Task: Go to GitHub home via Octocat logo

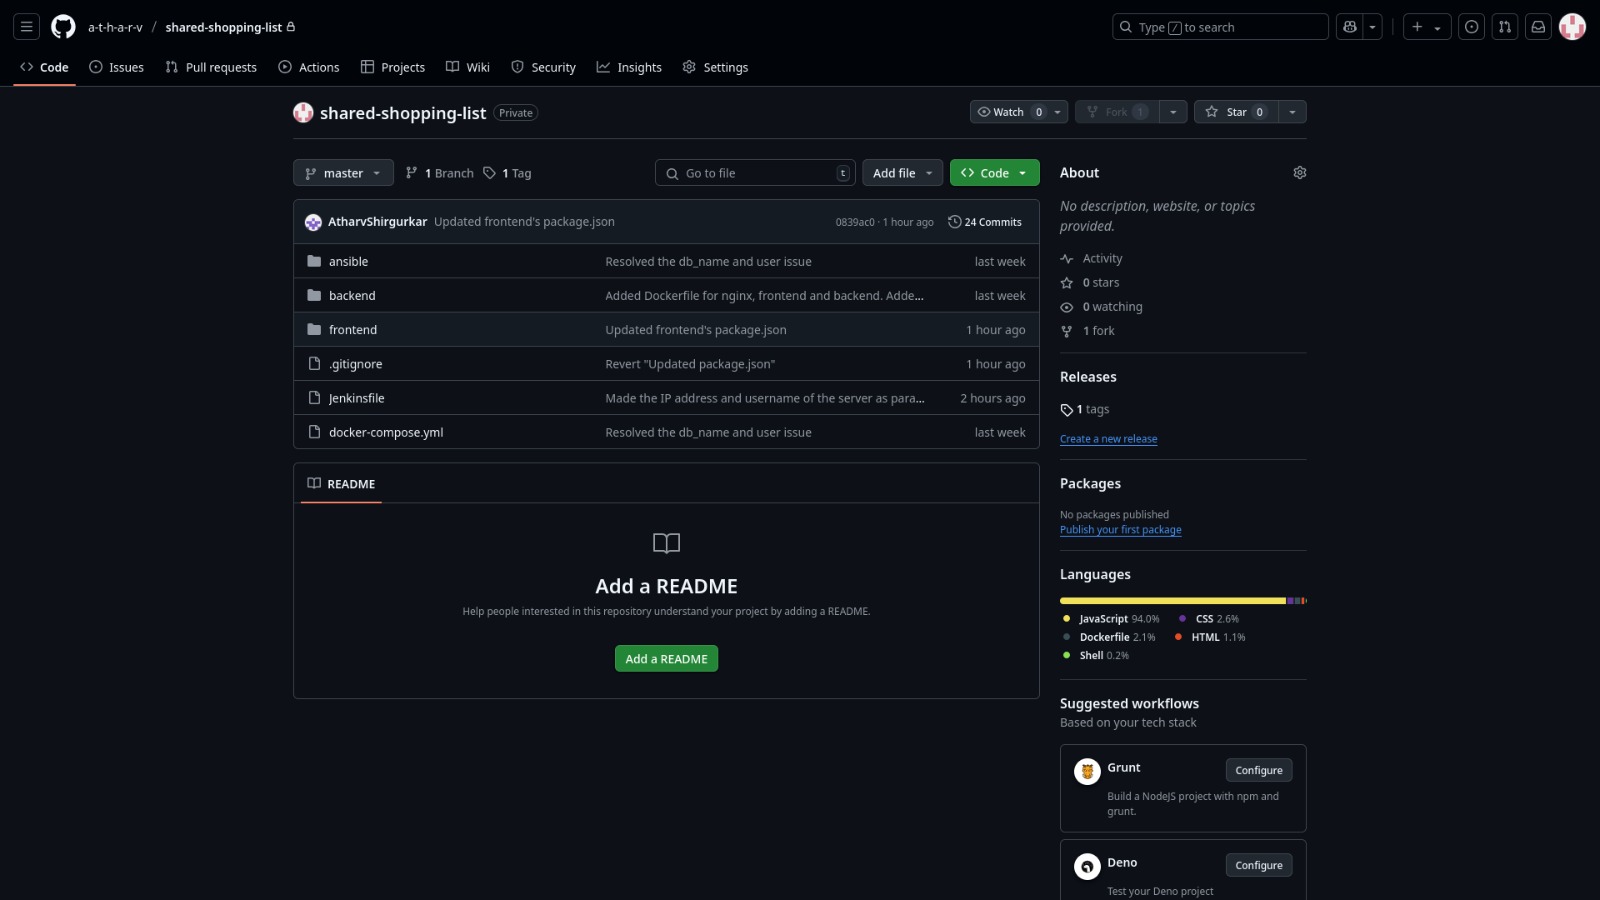Action: [63, 27]
